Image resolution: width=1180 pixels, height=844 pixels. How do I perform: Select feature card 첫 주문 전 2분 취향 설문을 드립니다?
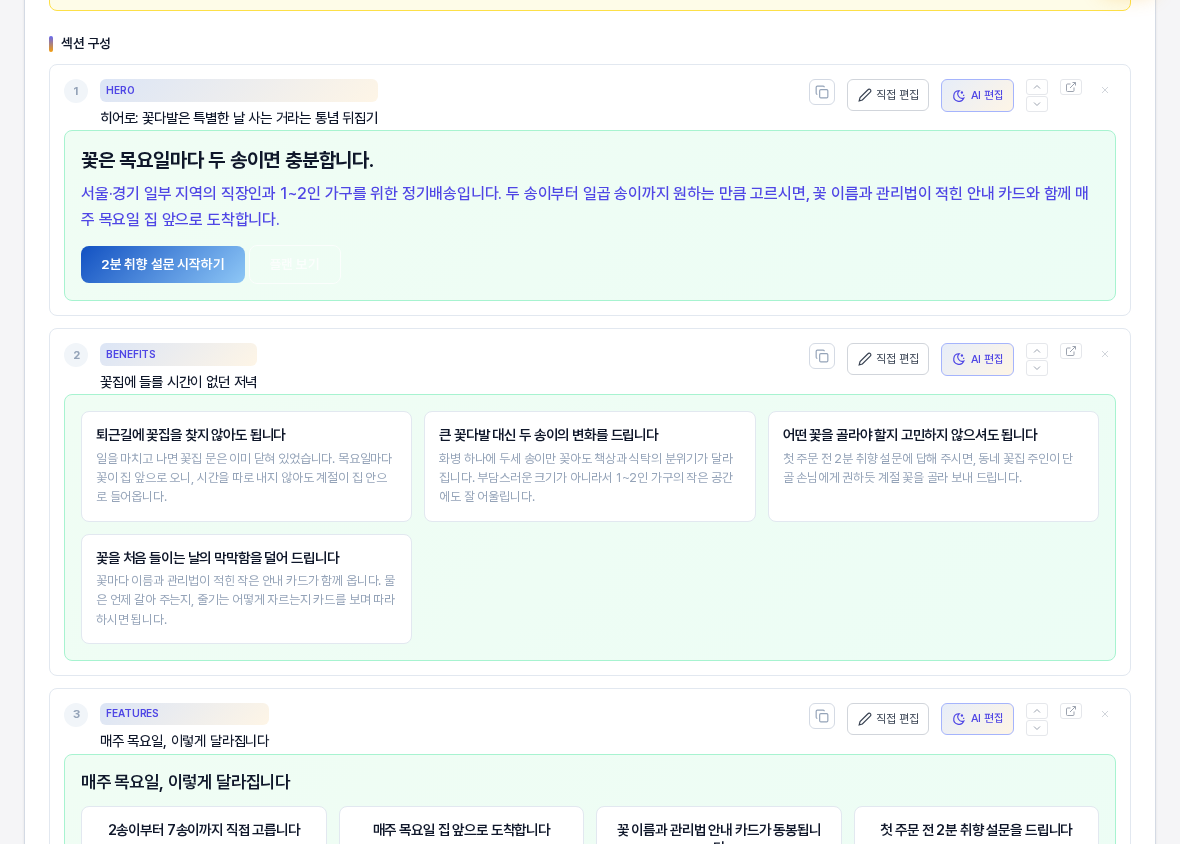click(x=976, y=825)
